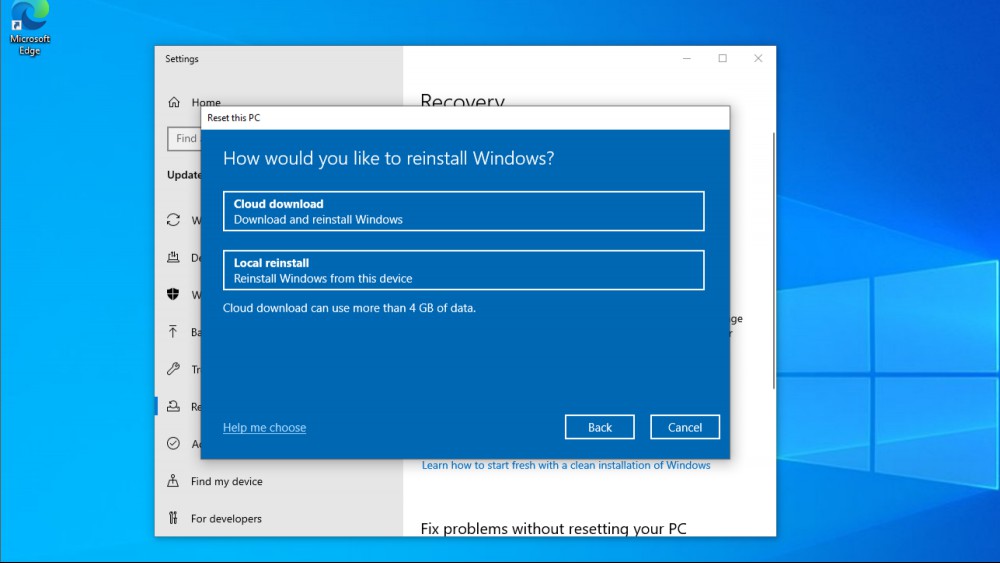Screen dimensions: 1000x563
Task: Click the Settings window vertical scrollbar
Action: click(774, 260)
